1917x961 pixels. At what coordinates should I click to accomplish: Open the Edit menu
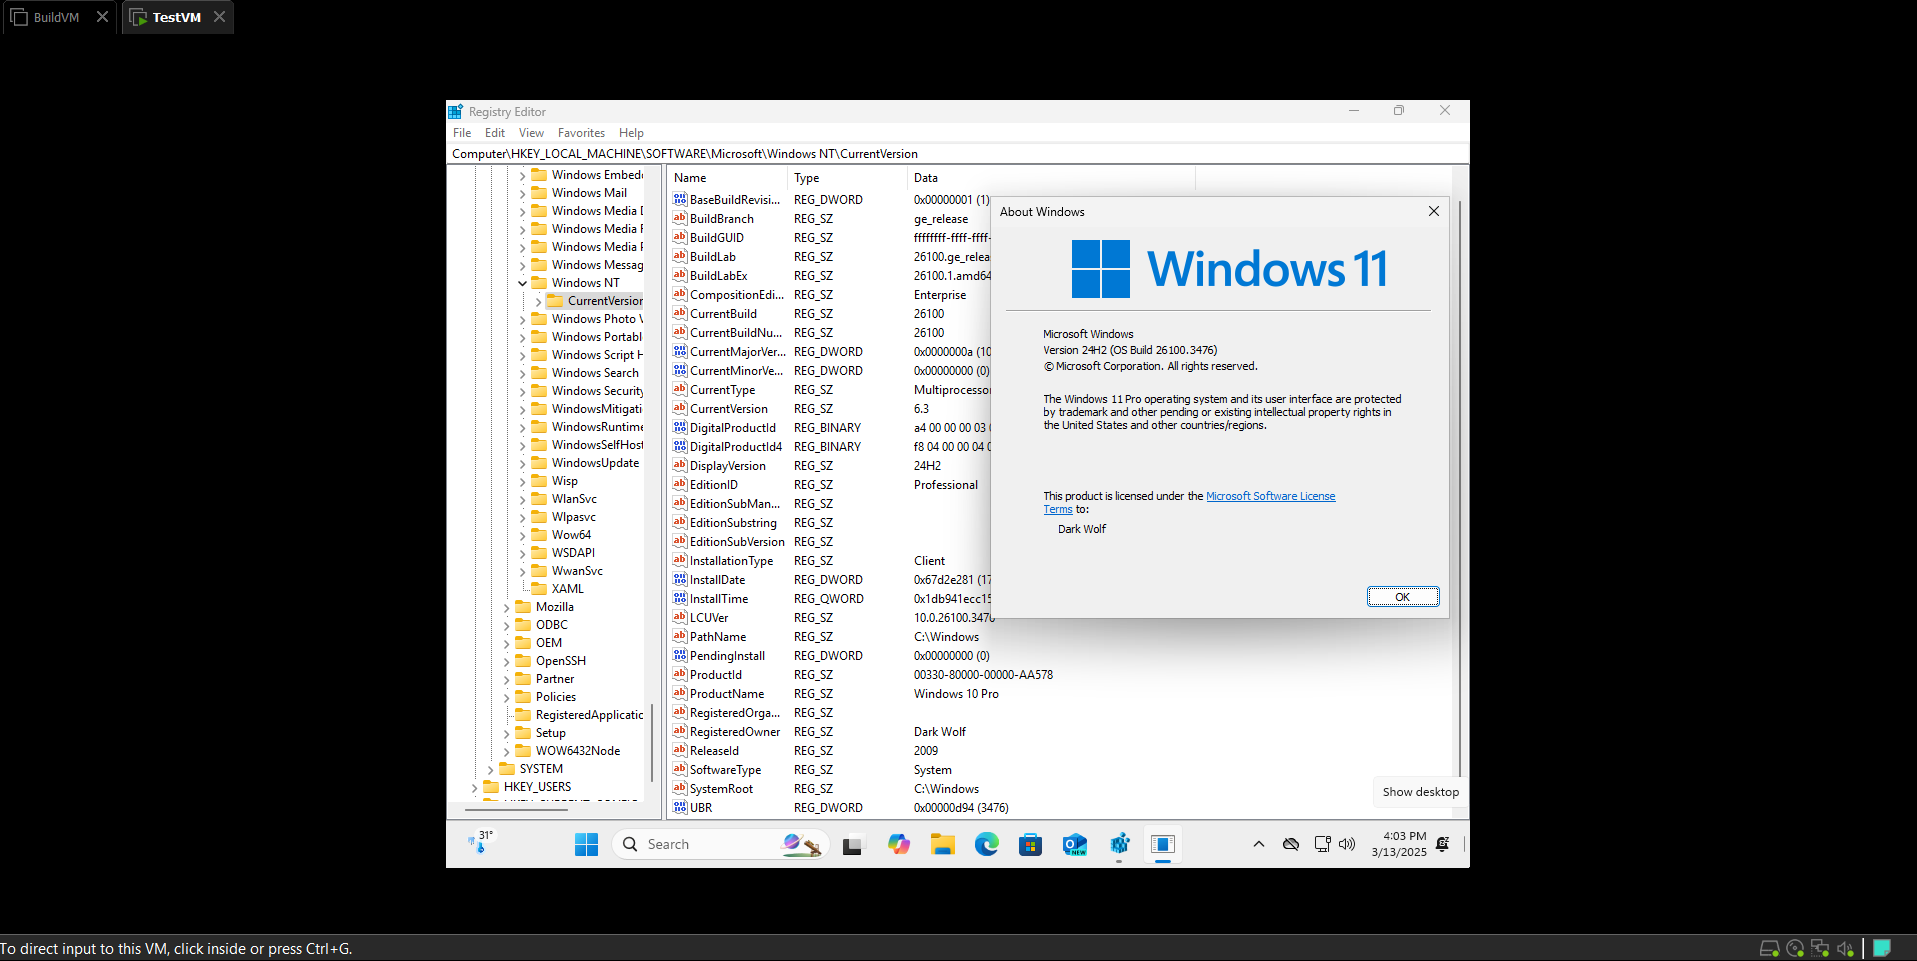(x=495, y=133)
